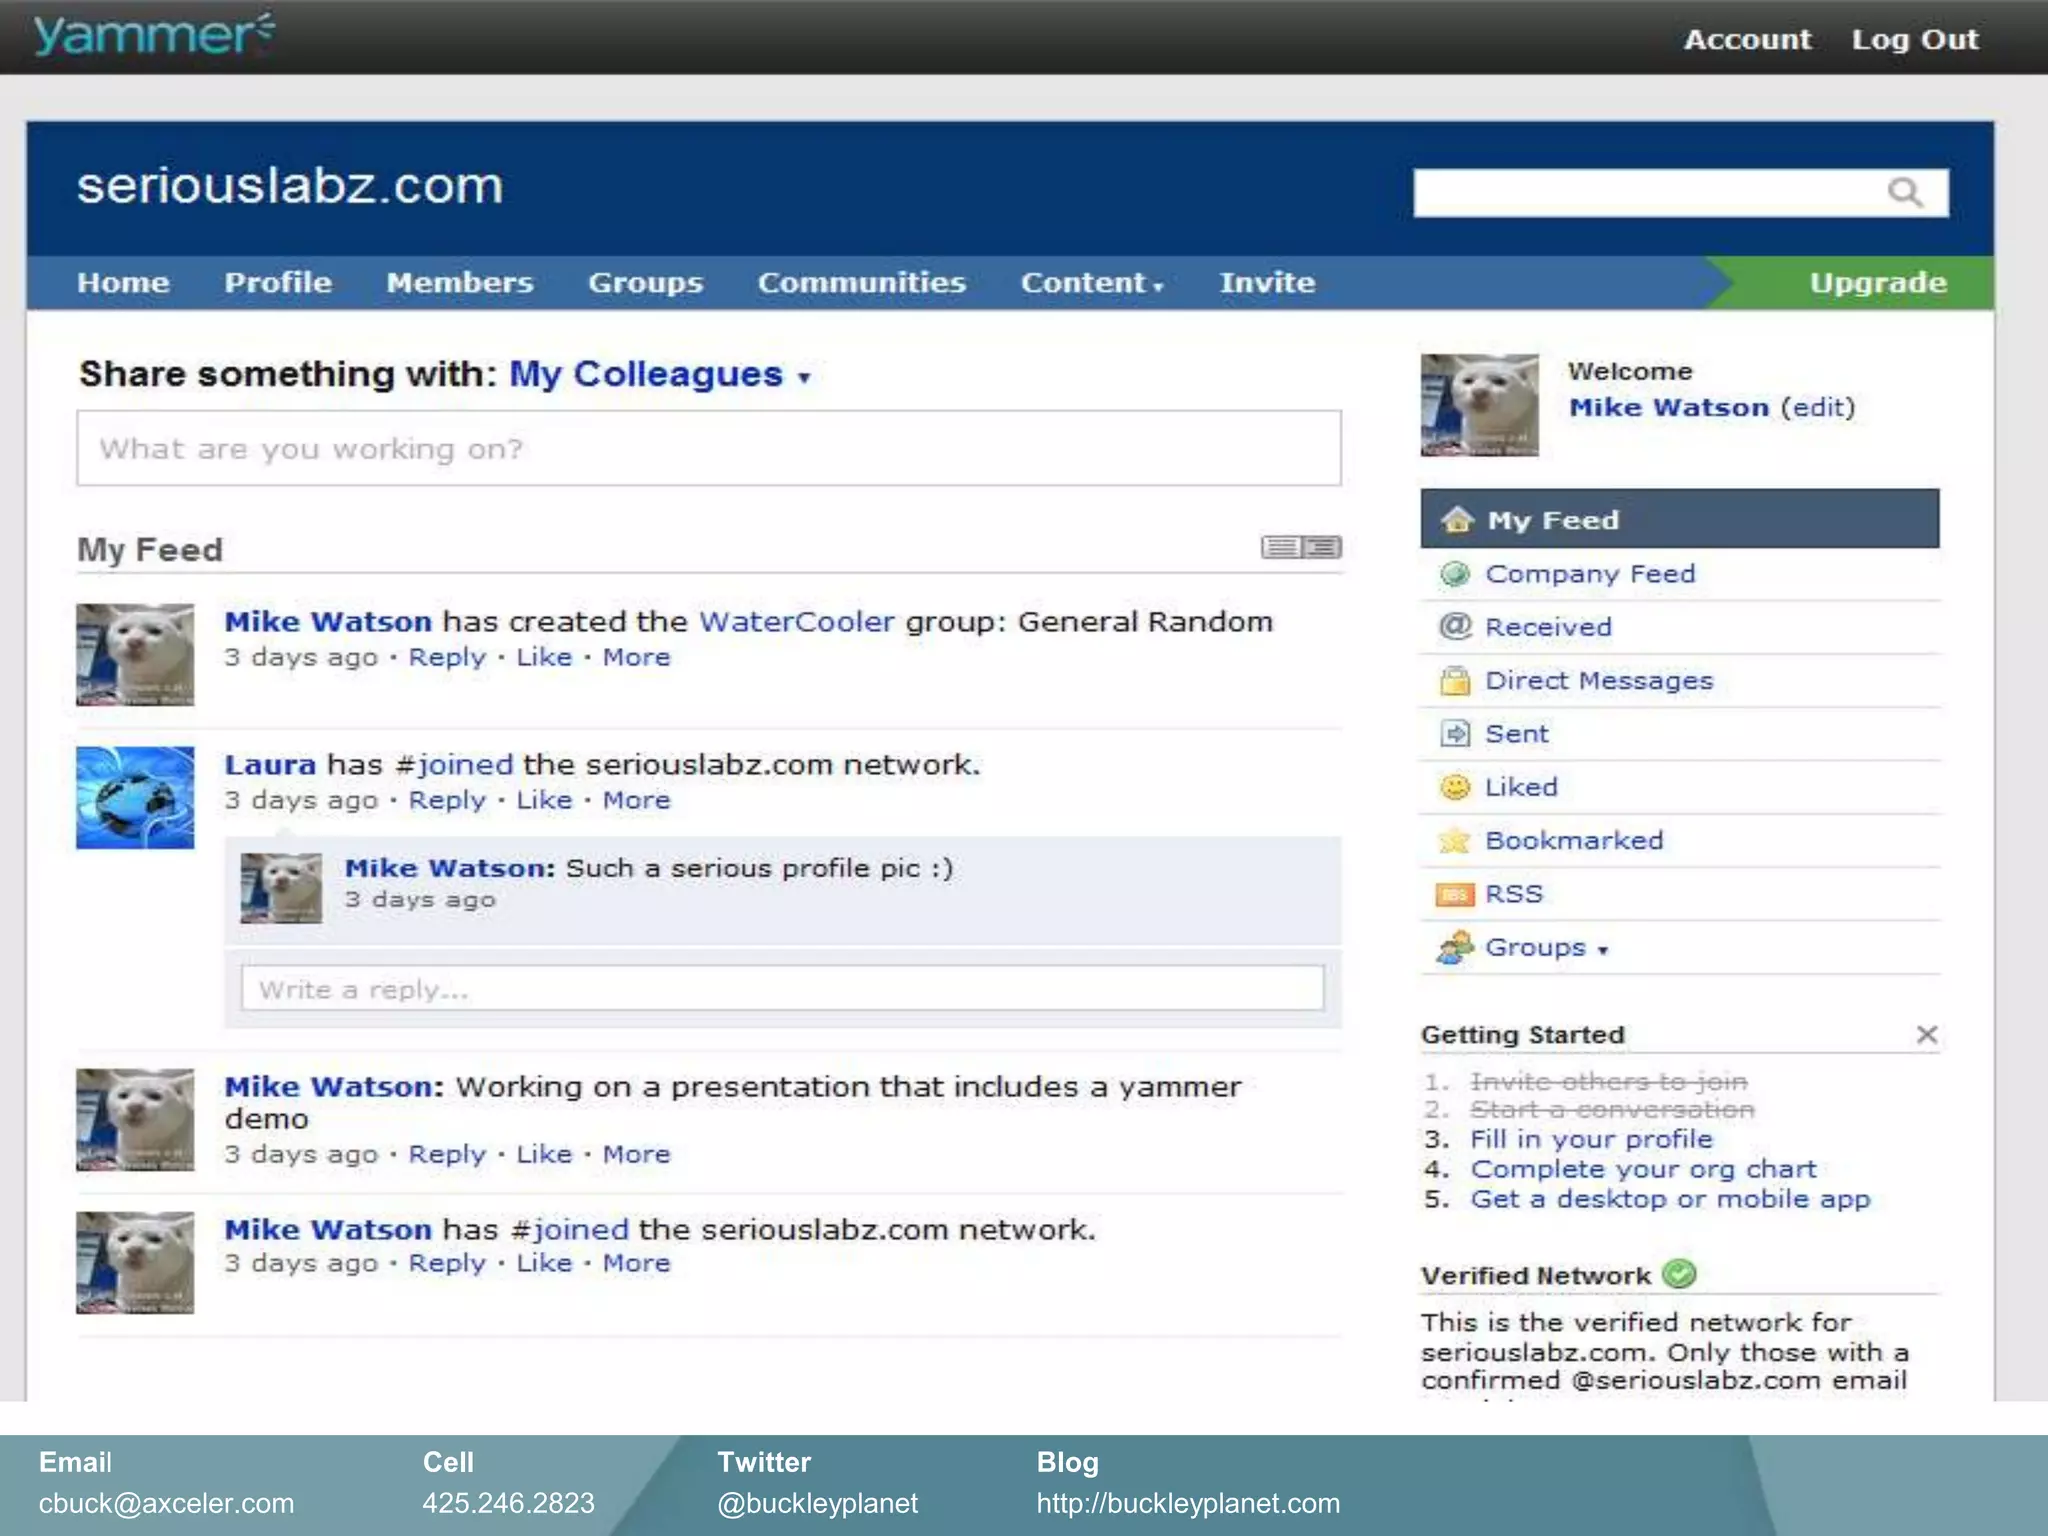The height and width of the screenshot is (1536, 2048).
Task: Reply to Laura's joined post
Action: pyautogui.click(x=447, y=800)
